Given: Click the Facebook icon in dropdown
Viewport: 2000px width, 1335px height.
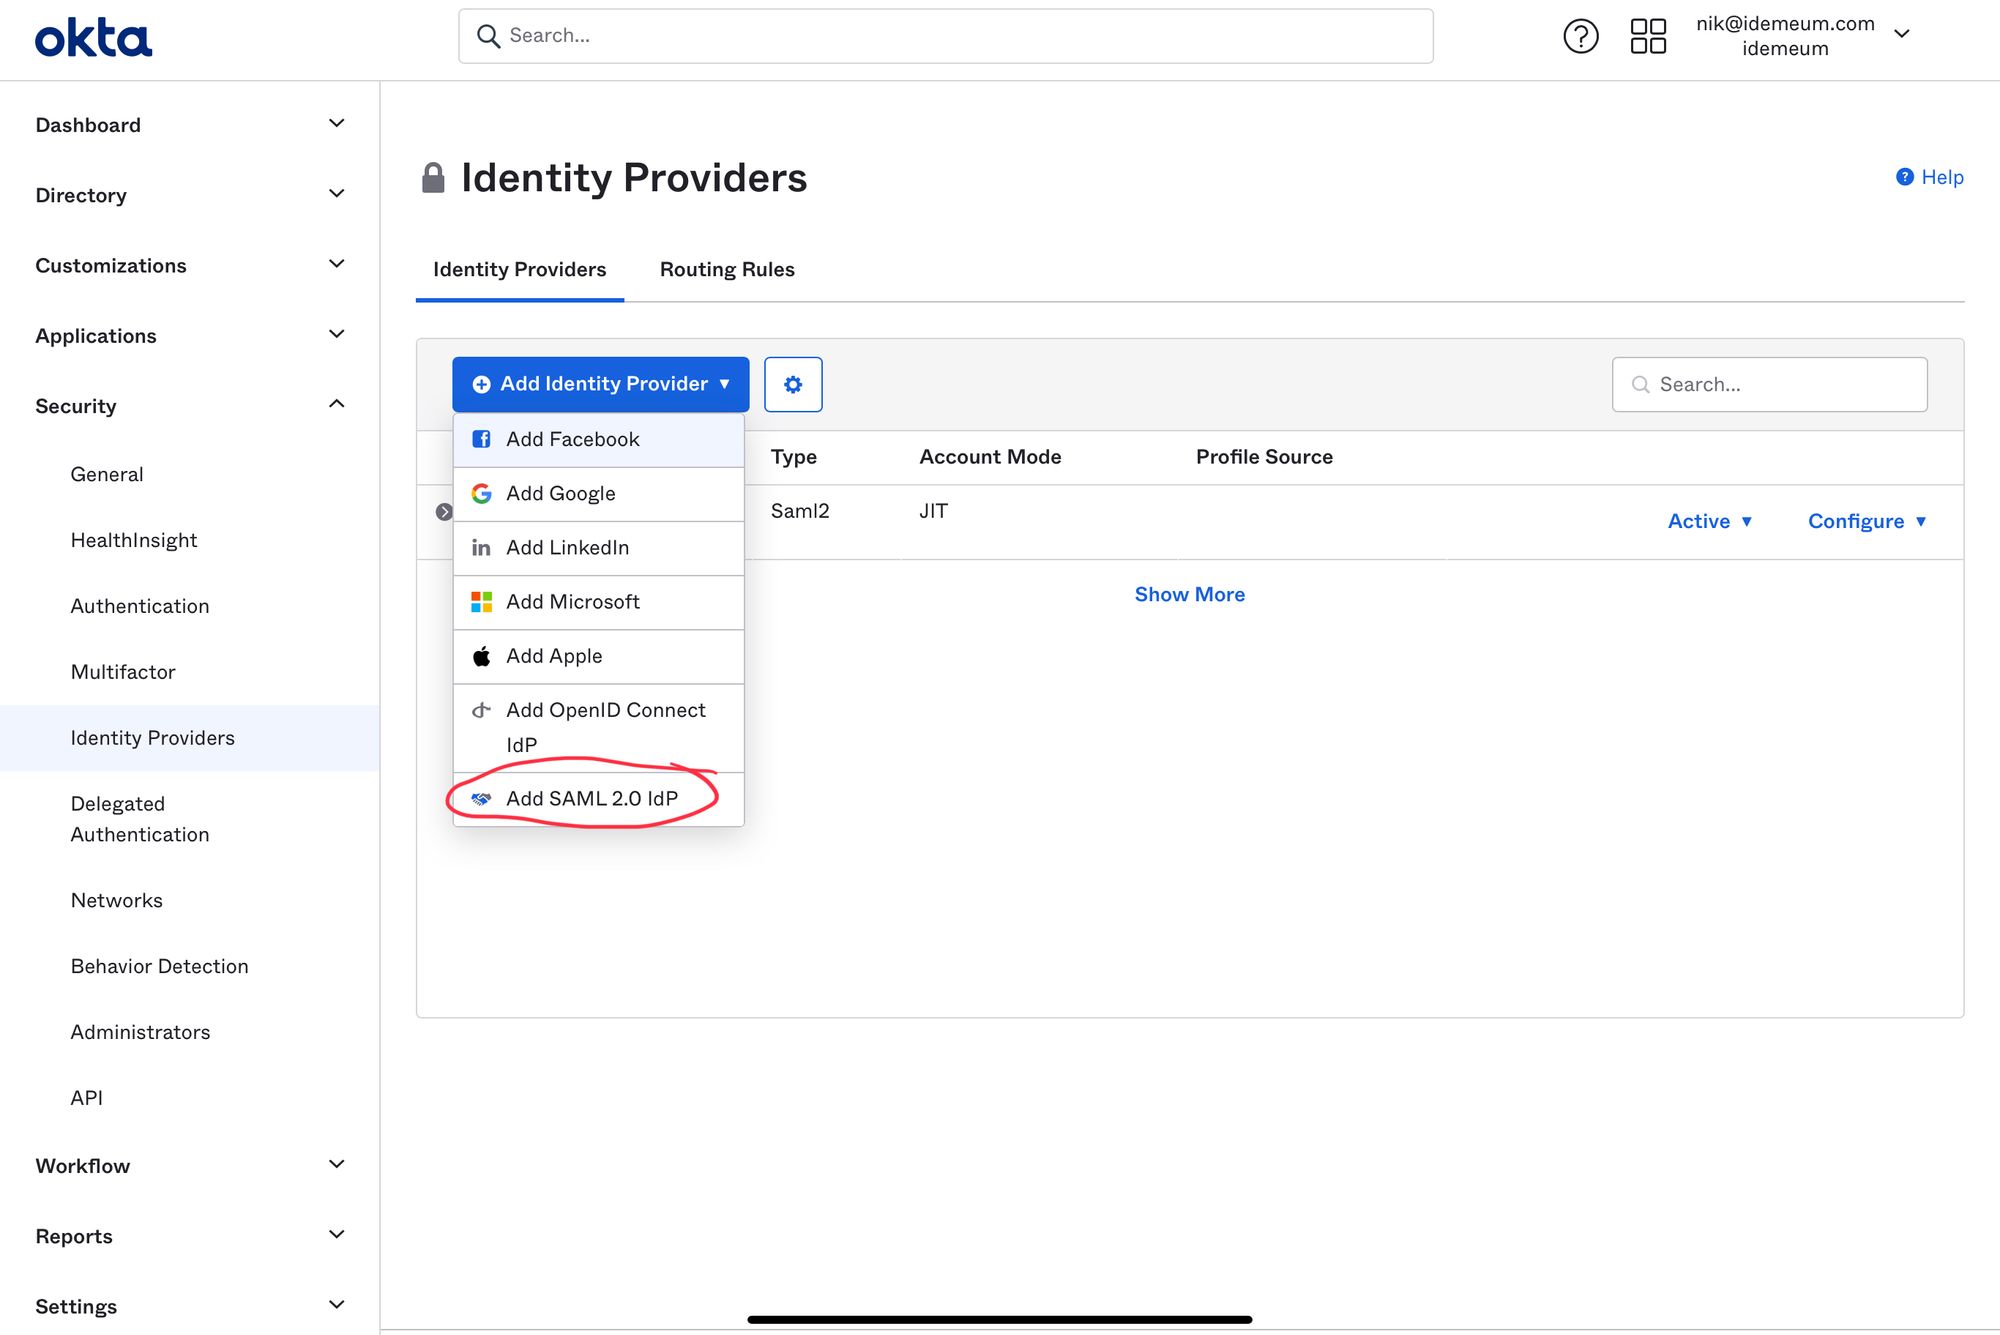Looking at the screenshot, I should point(481,439).
